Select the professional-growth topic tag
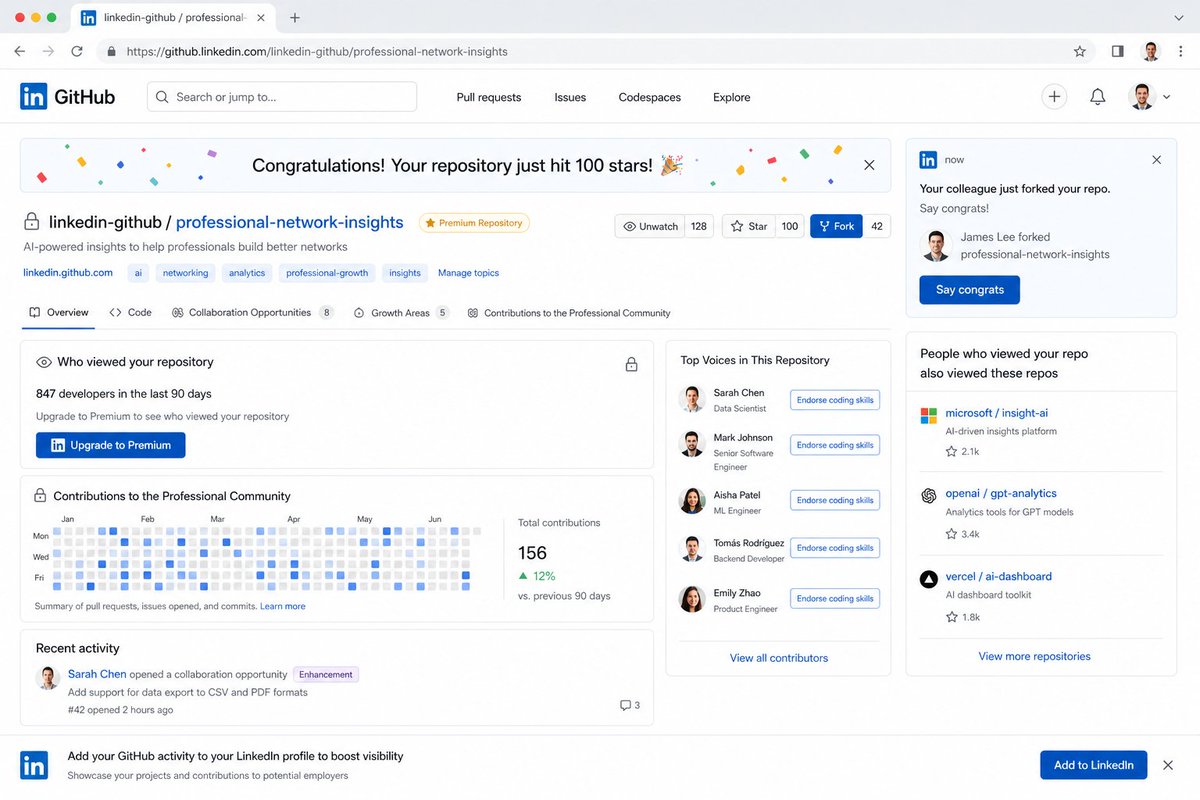The image size is (1200, 800). [x=327, y=273]
